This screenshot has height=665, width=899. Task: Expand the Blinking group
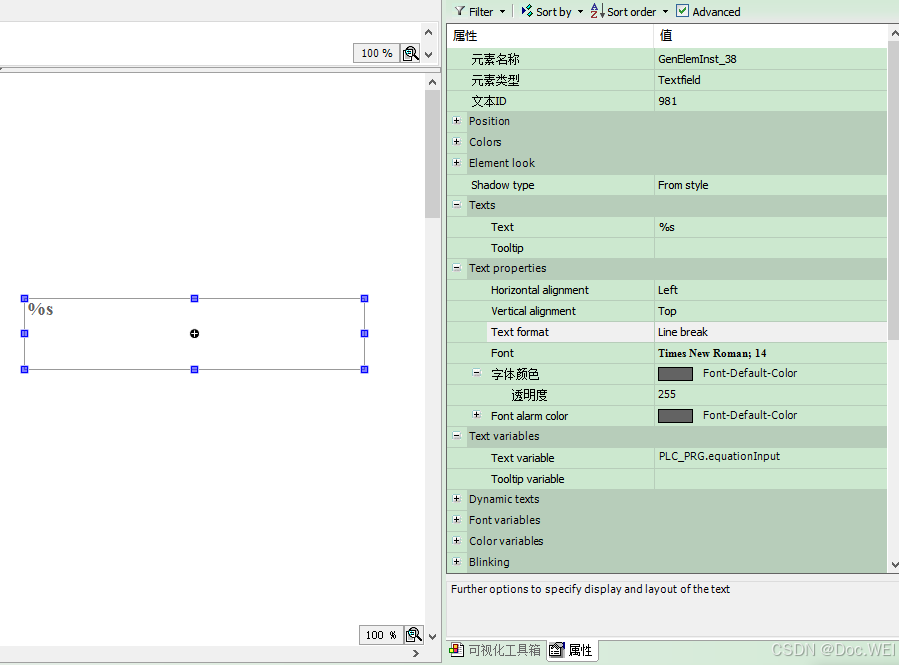pos(456,562)
